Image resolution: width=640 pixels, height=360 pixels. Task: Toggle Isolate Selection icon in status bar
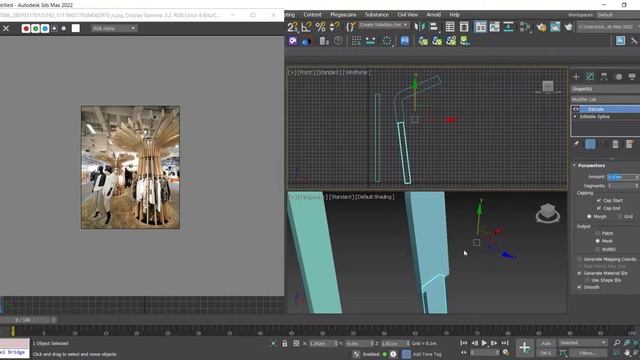[273, 343]
